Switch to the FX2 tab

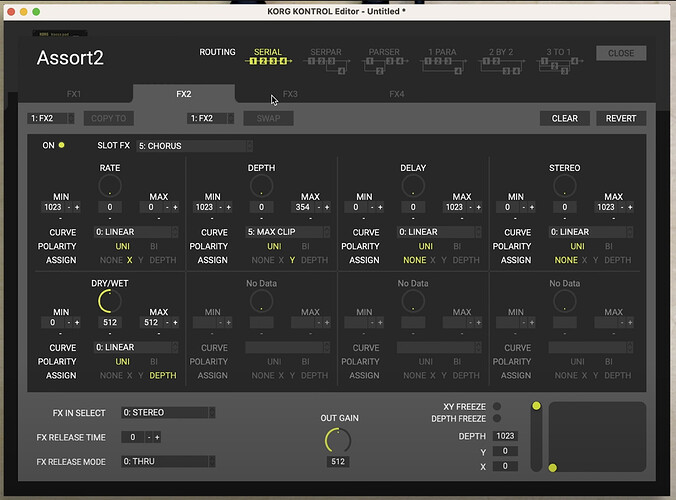coord(184,94)
